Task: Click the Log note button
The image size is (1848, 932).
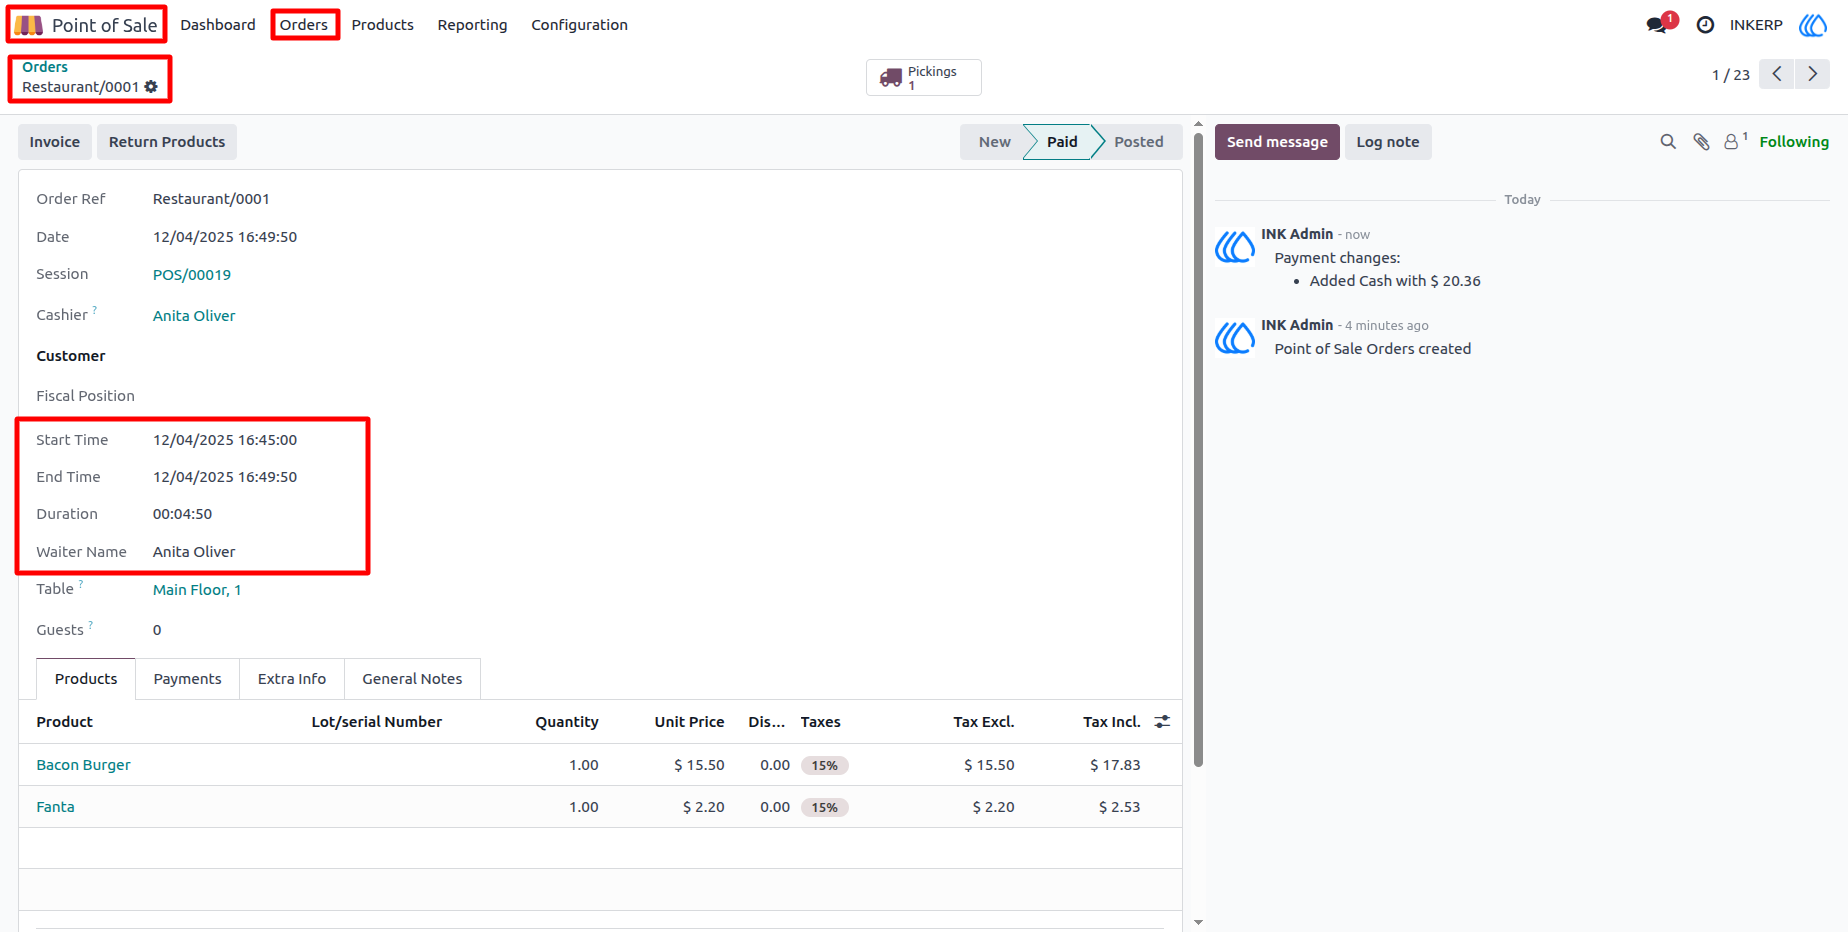Action: pos(1388,142)
